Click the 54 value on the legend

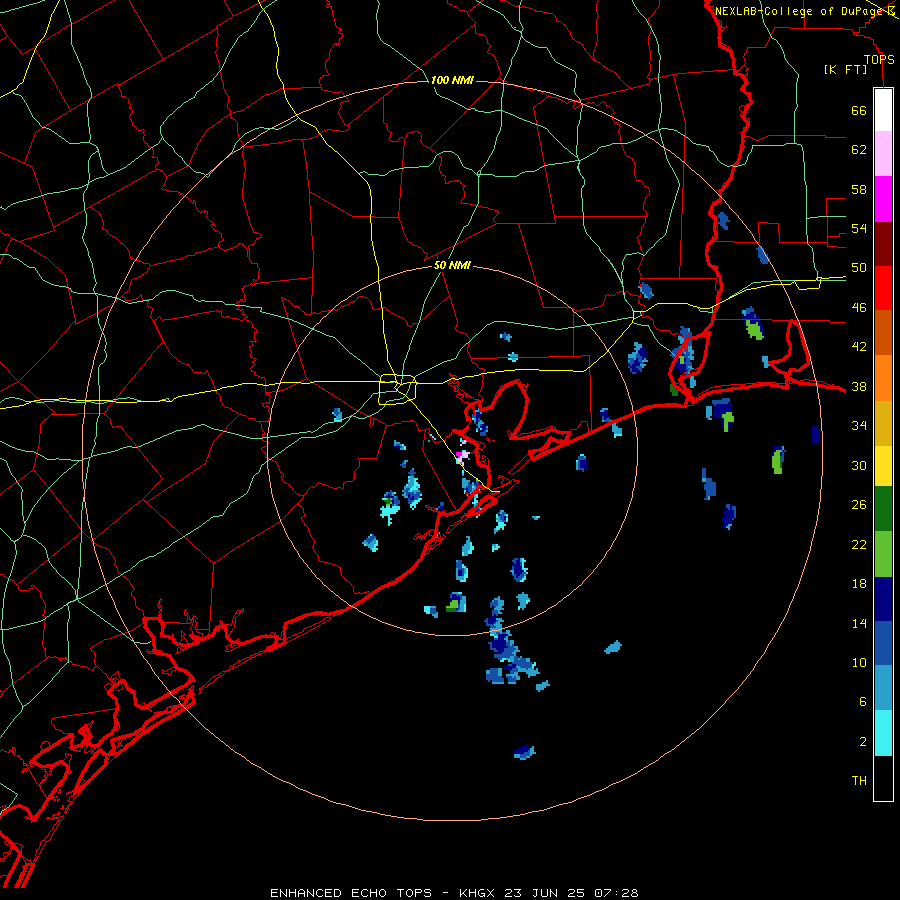point(859,228)
